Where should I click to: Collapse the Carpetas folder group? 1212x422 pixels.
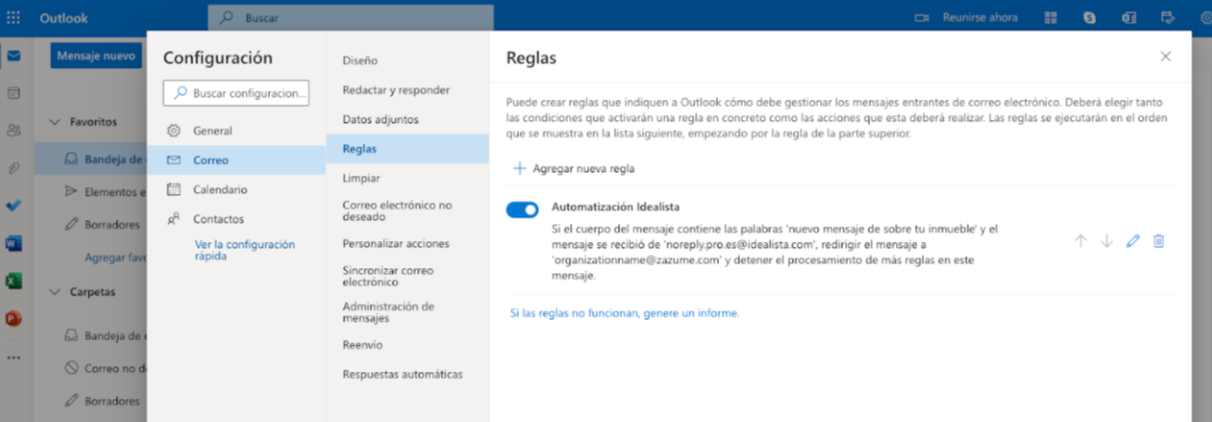[55, 293]
